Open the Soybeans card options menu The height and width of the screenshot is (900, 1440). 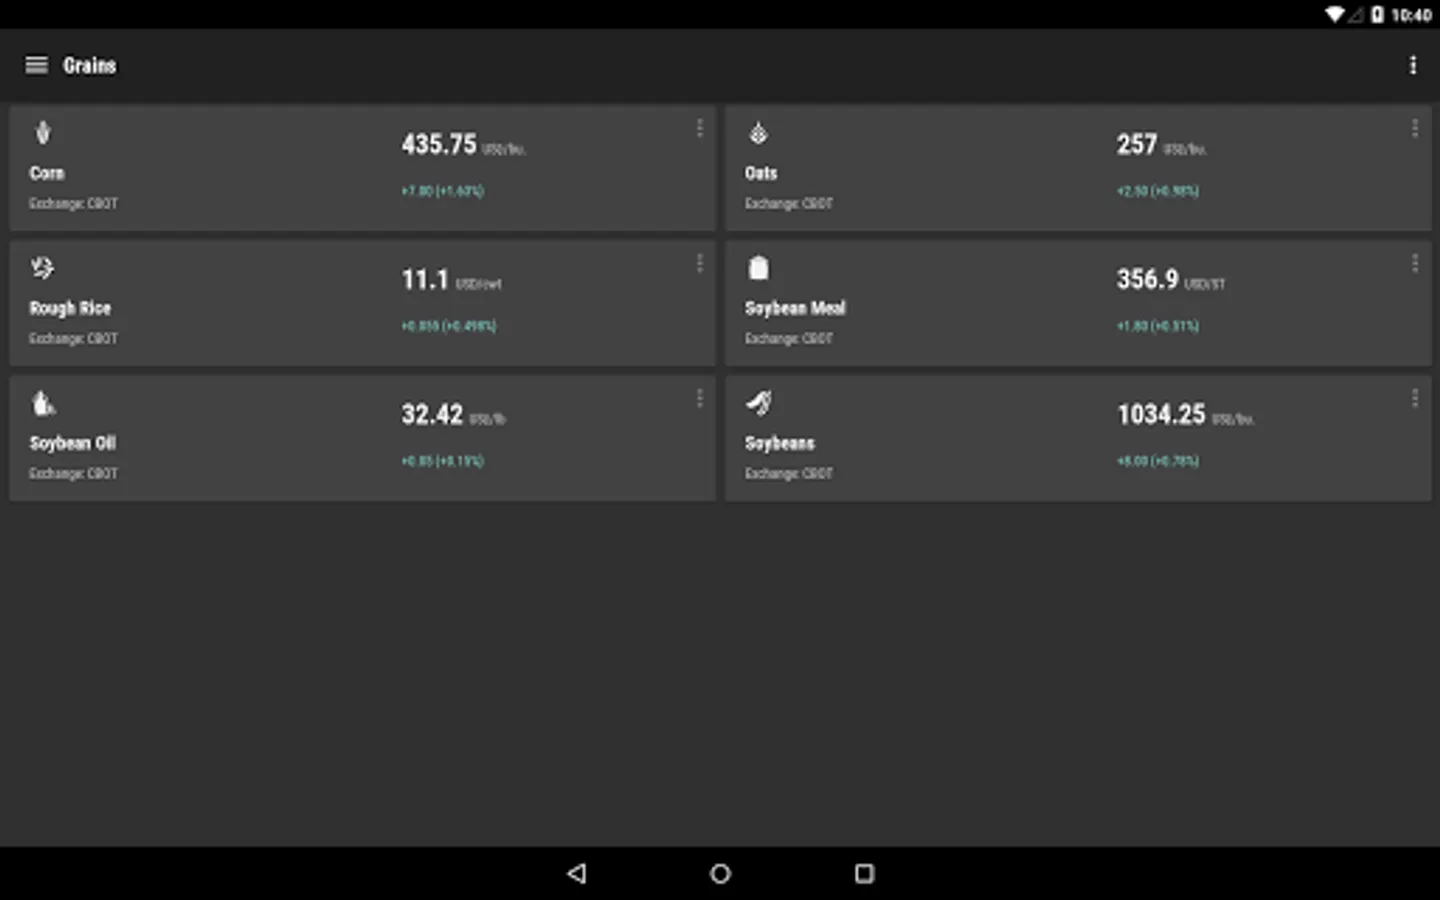tap(1414, 398)
